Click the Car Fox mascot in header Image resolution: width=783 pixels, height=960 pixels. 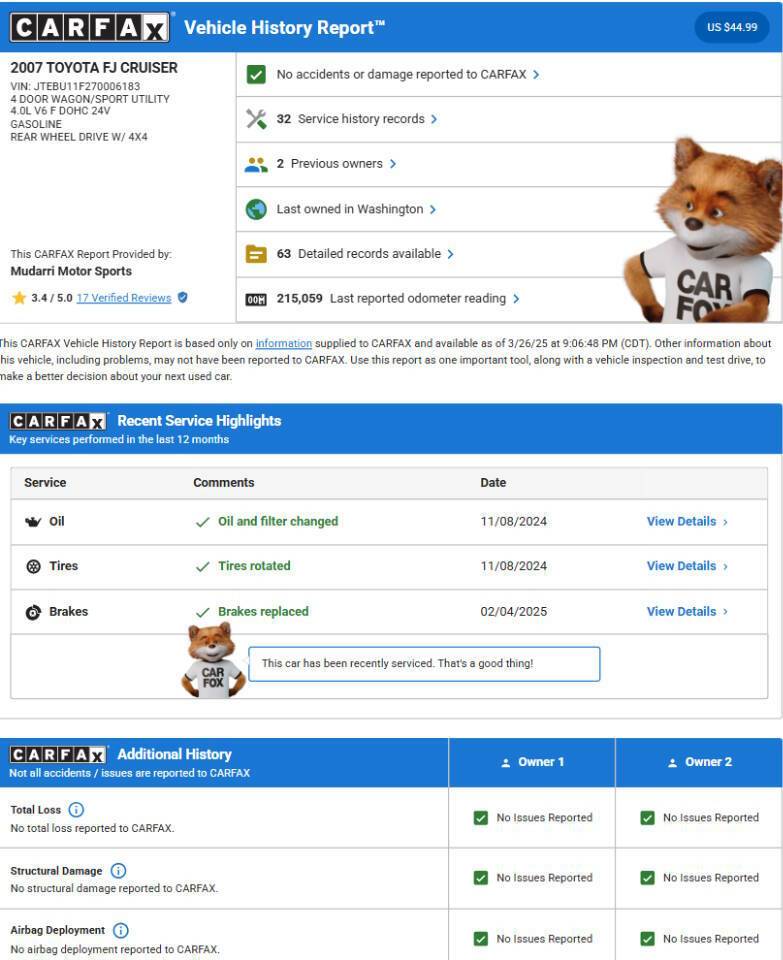[x=703, y=231]
